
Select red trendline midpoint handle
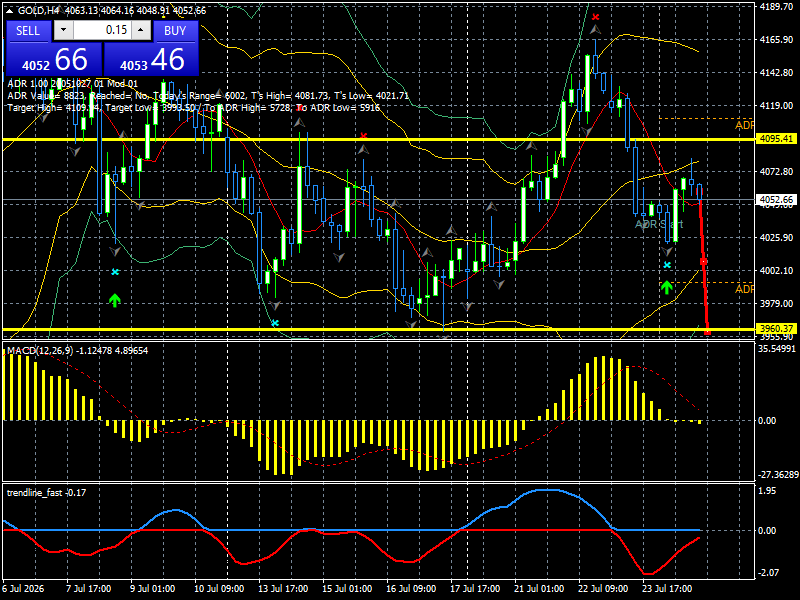(704, 261)
